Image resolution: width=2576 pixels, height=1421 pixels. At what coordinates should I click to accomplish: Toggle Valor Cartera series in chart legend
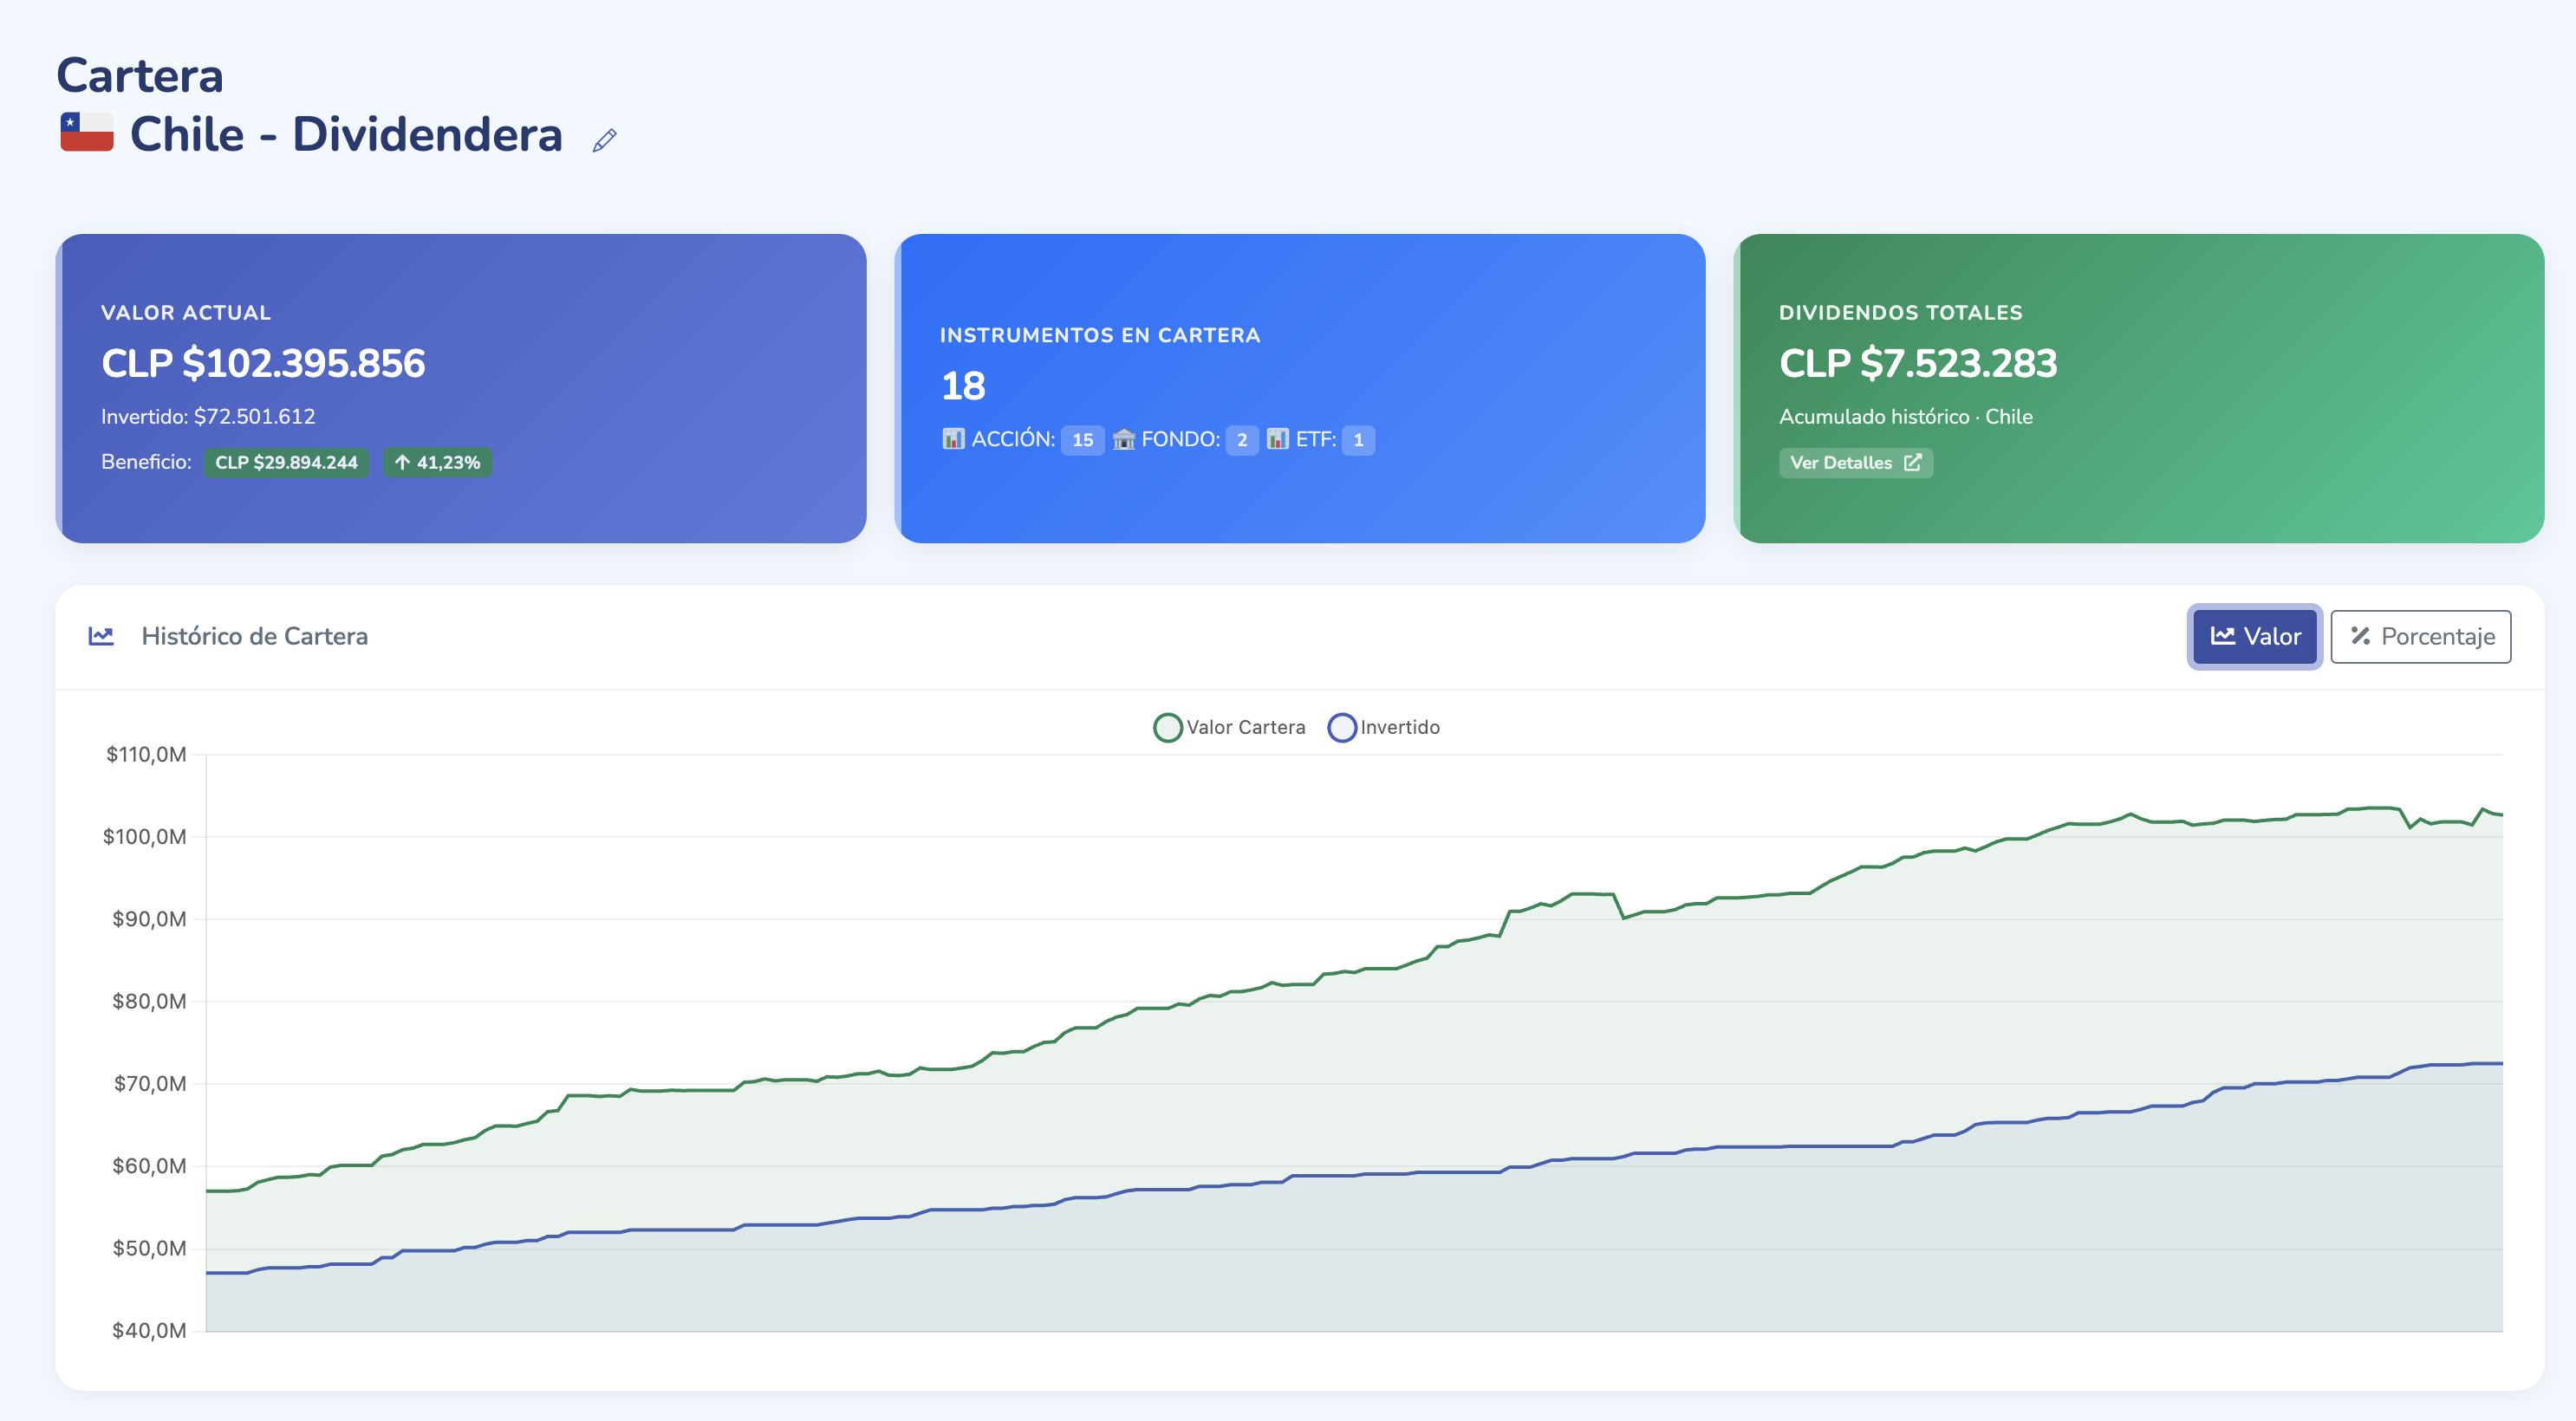[1245, 727]
